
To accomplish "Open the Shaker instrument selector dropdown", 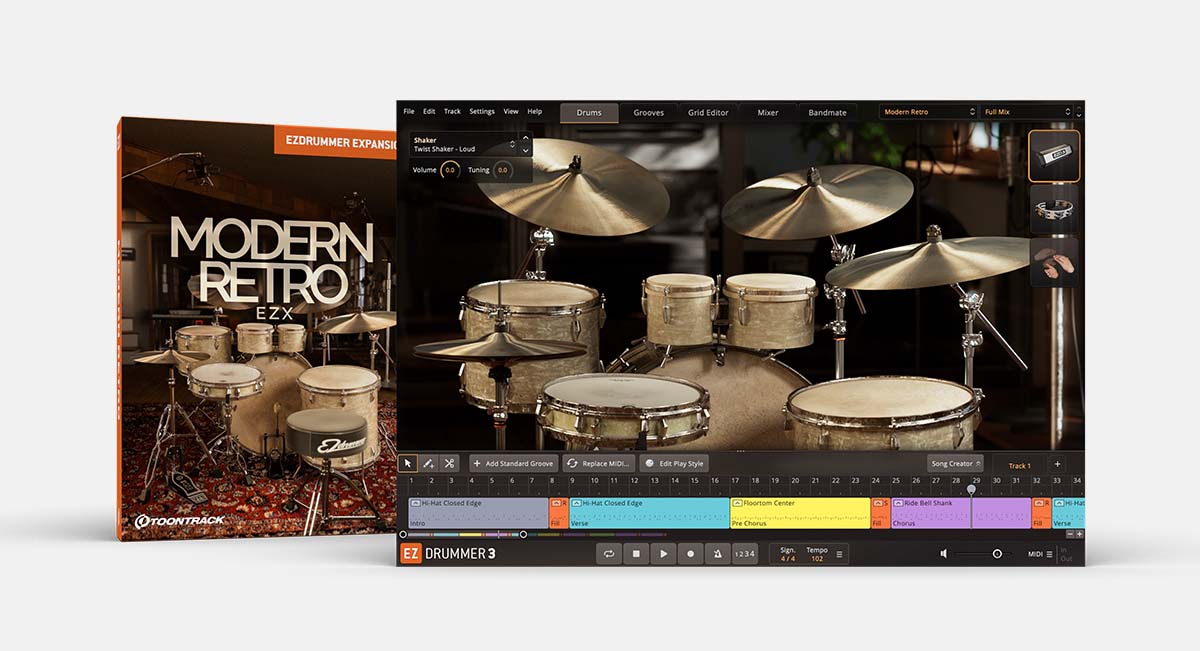I will point(463,144).
